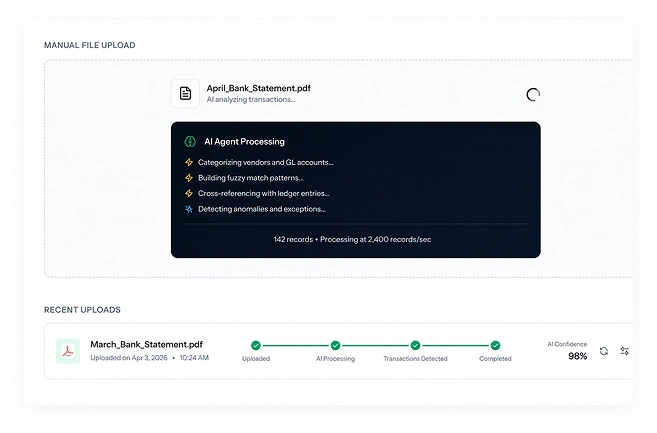Viewport: 657px width, 433px height.
Task: Click the green check above Uploaded
Action: 256,345
